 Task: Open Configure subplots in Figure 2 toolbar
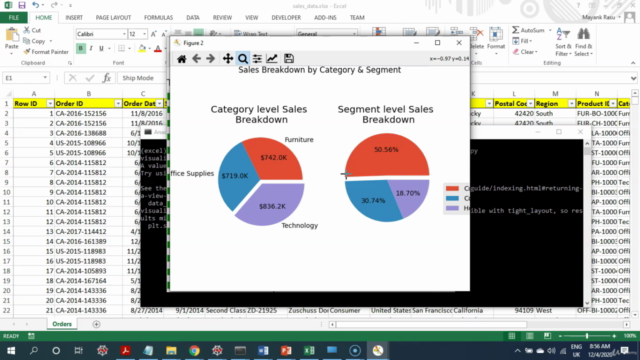coord(257,59)
